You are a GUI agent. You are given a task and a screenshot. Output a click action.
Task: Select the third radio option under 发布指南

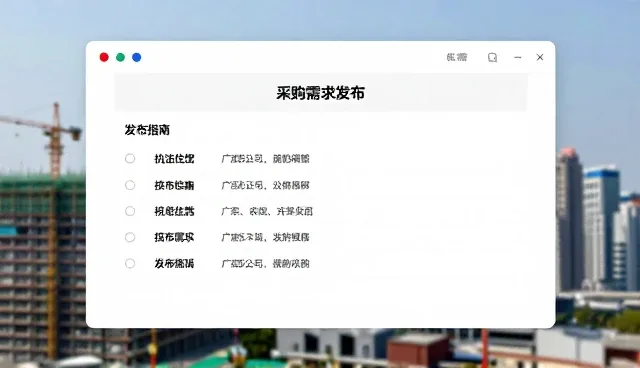click(x=130, y=211)
